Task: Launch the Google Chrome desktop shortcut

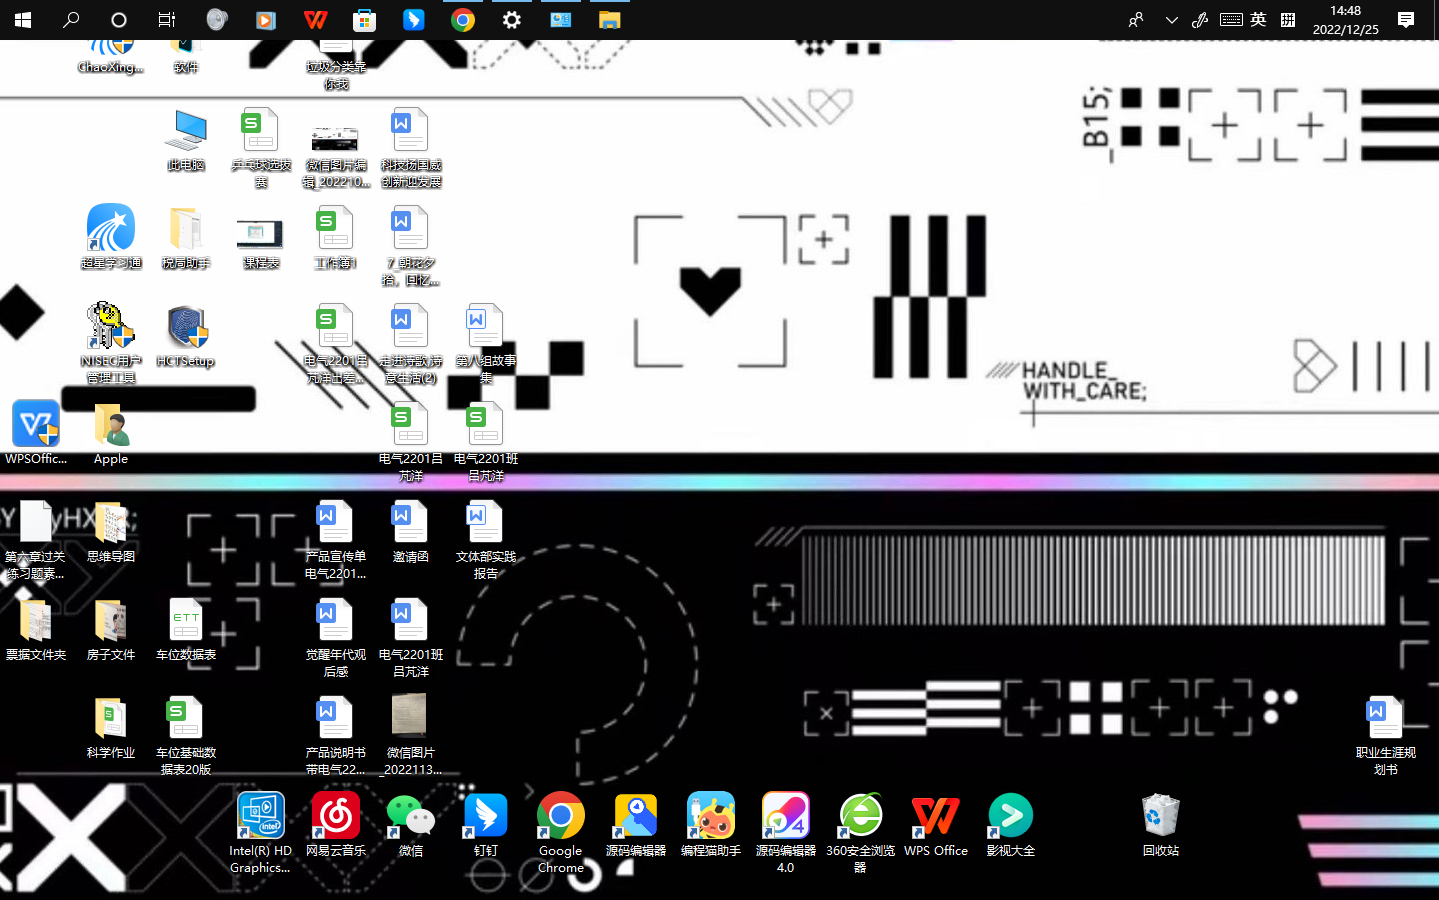Action: (561, 834)
